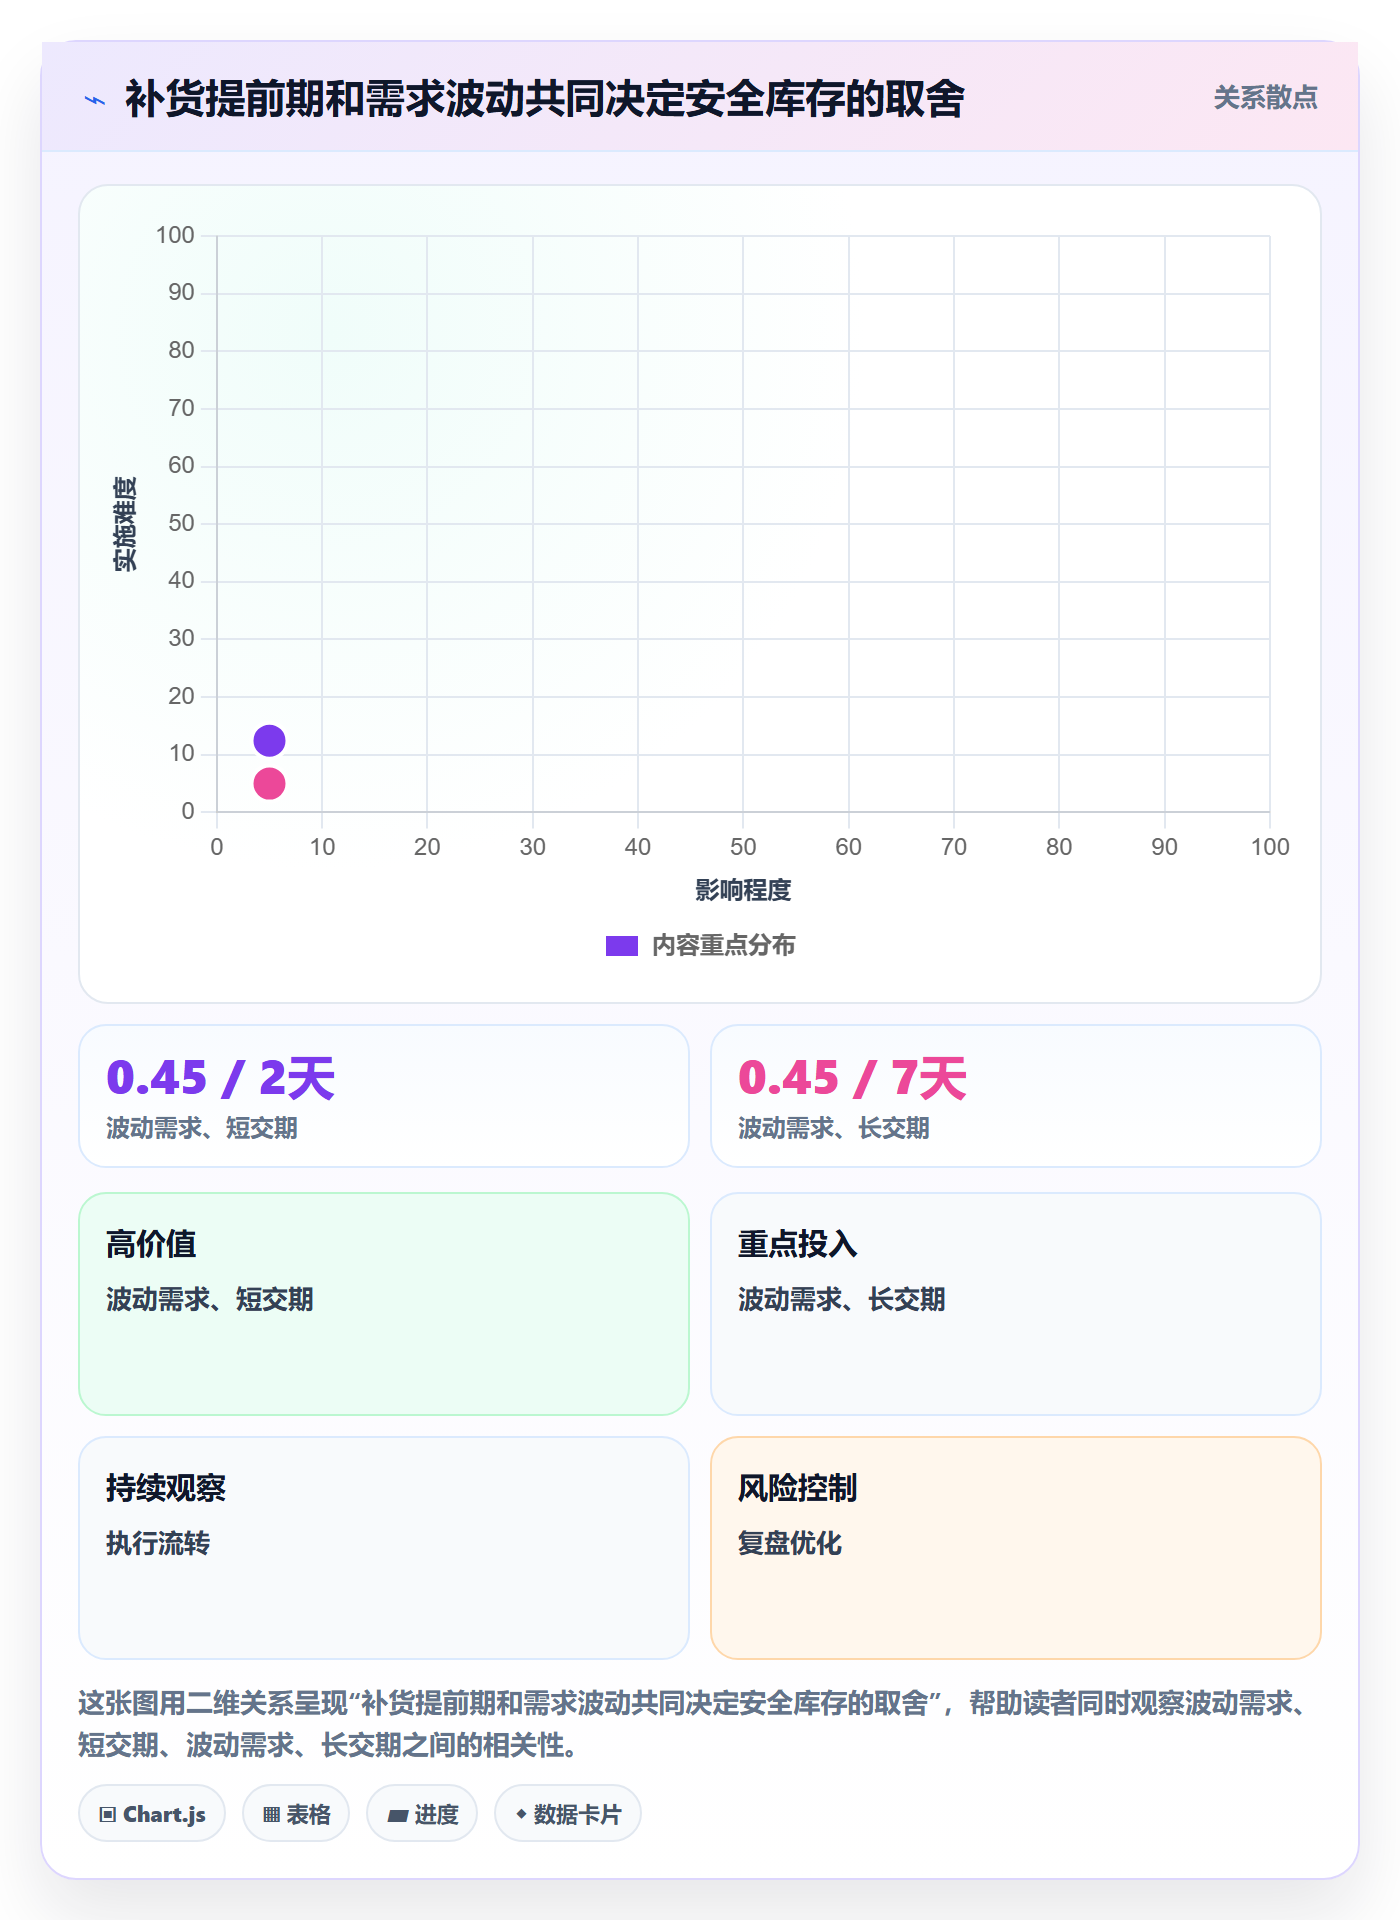Click the pink scatter data point
This screenshot has width=1400, height=1920.
(x=269, y=784)
